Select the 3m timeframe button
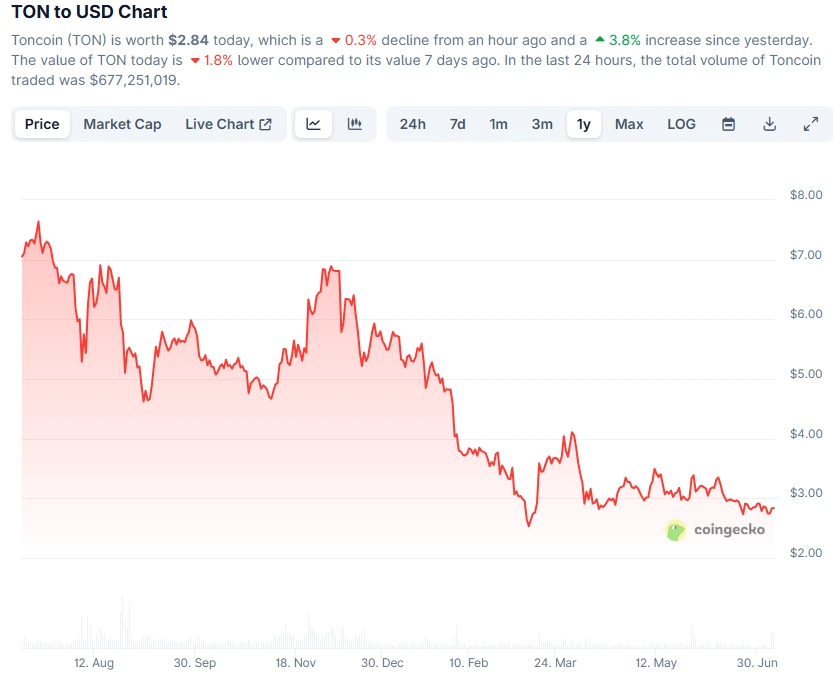The width and height of the screenshot is (833, 691). pos(541,123)
